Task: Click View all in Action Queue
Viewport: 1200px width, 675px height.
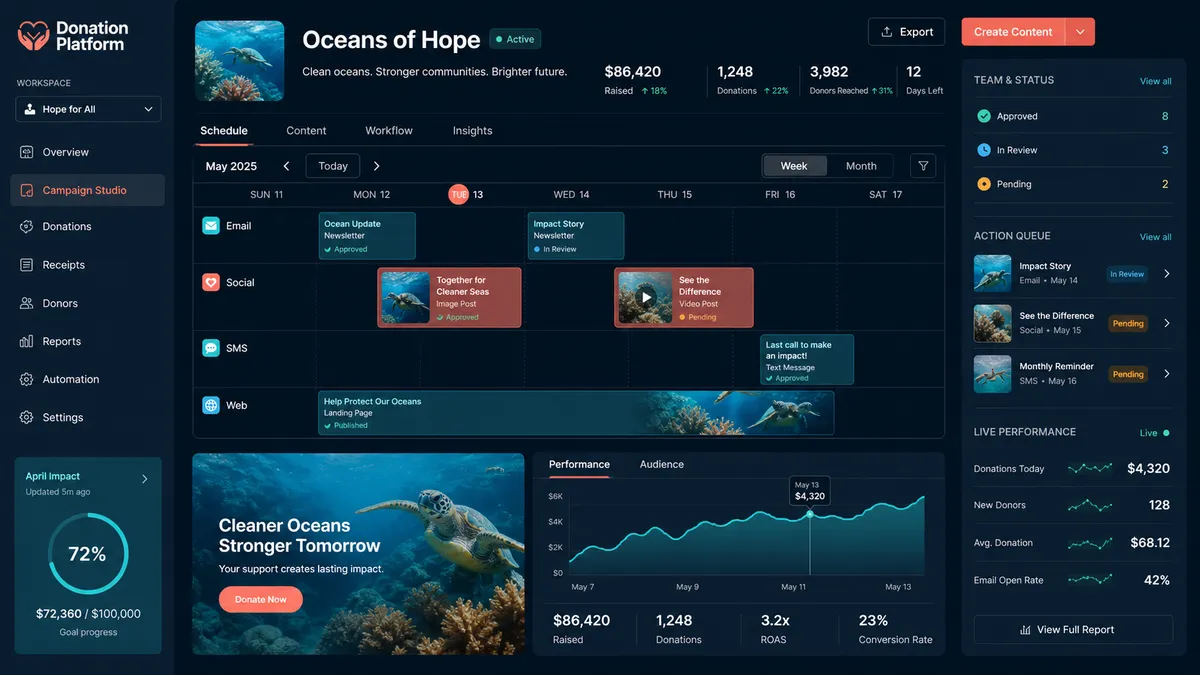Action: point(1155,237)
